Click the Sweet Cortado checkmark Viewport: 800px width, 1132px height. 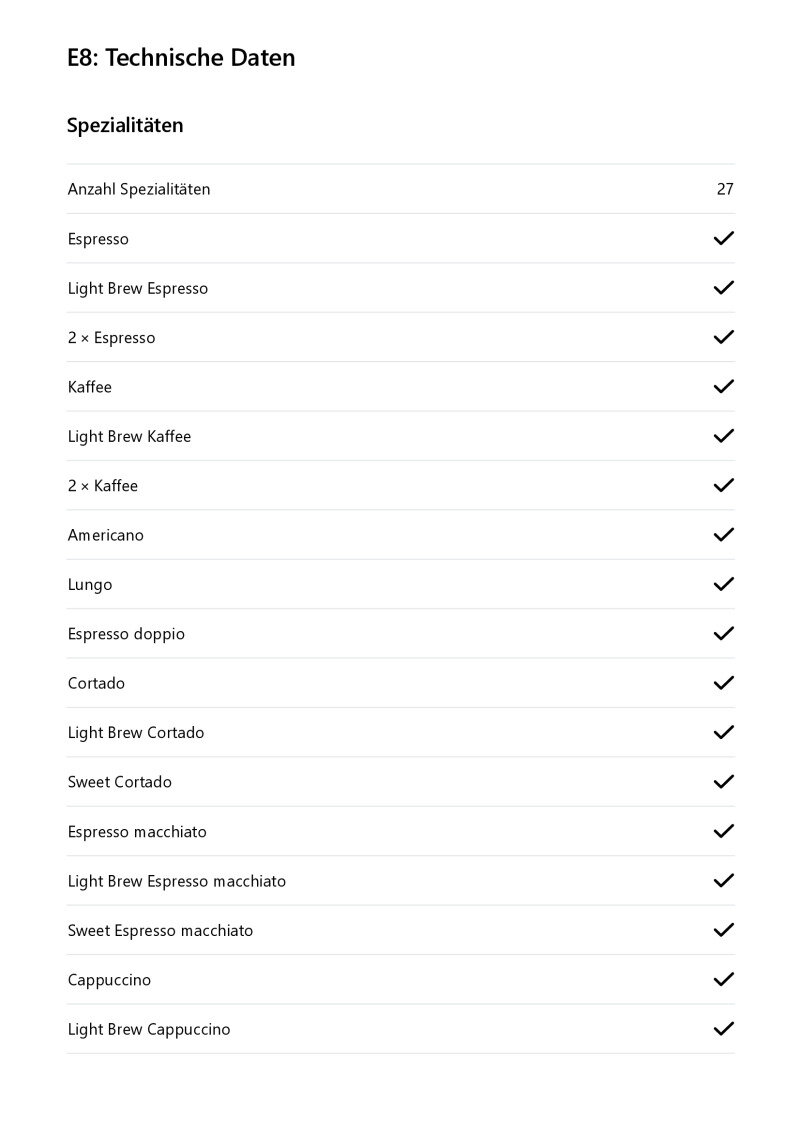tap(723, 782)
